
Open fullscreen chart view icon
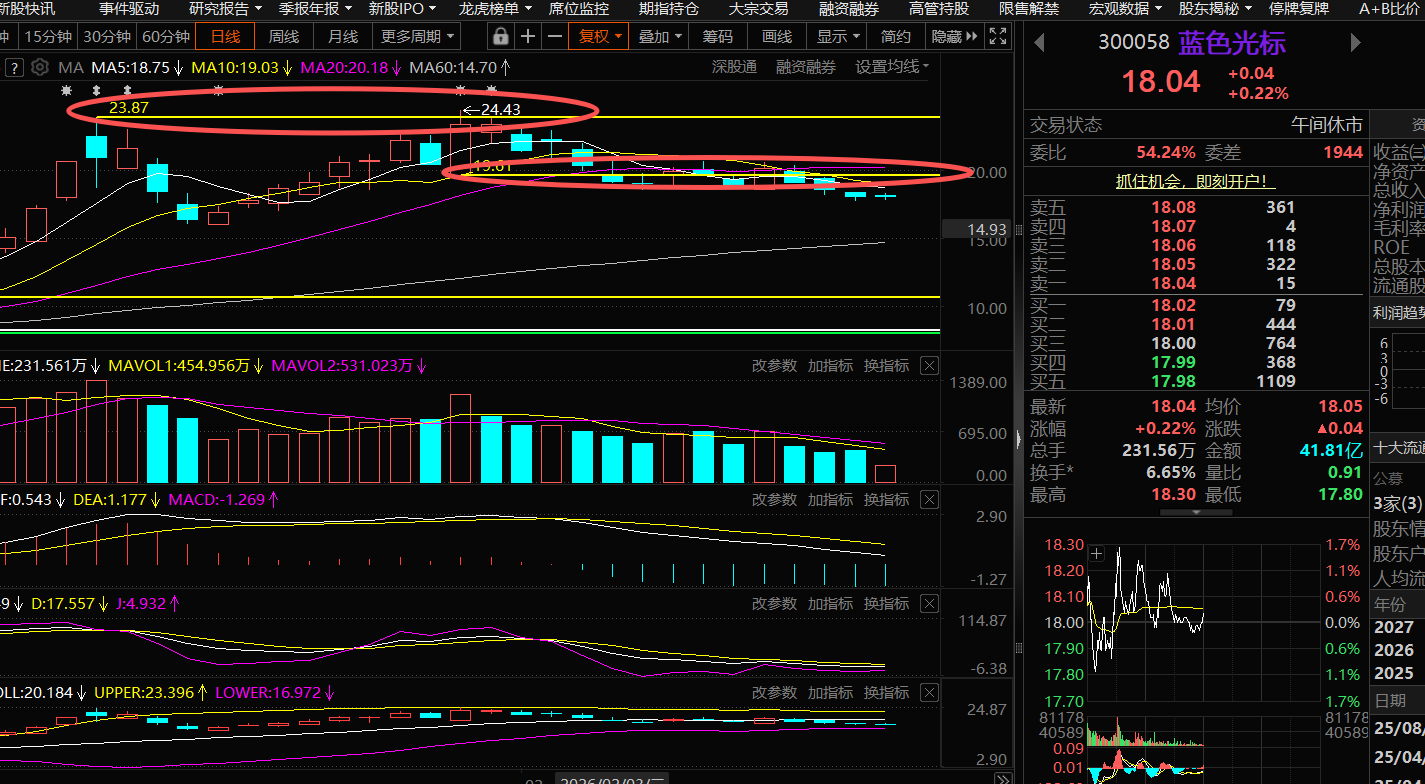997,37
